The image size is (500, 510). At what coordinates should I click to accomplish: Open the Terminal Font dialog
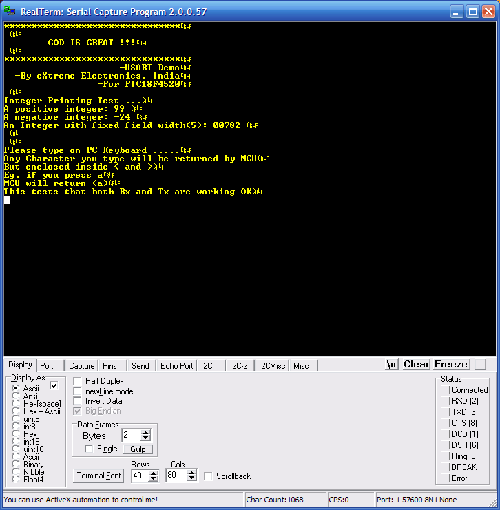tap(98, 475)
